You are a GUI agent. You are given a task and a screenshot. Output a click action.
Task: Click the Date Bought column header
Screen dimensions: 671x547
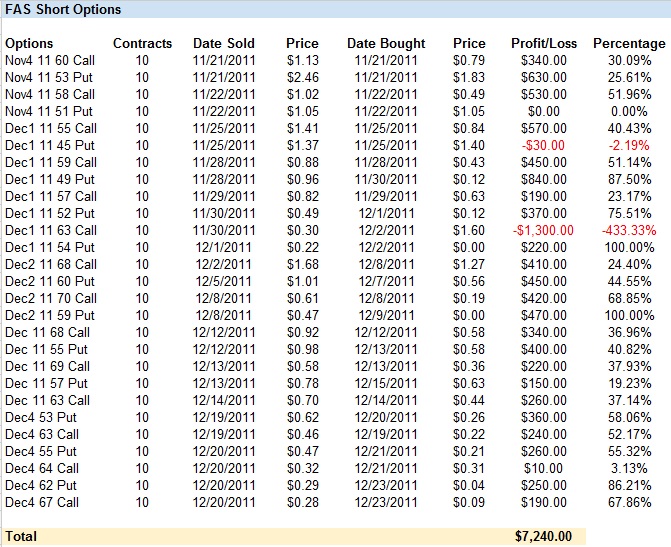pyautogui.click(x=386, y=43)
